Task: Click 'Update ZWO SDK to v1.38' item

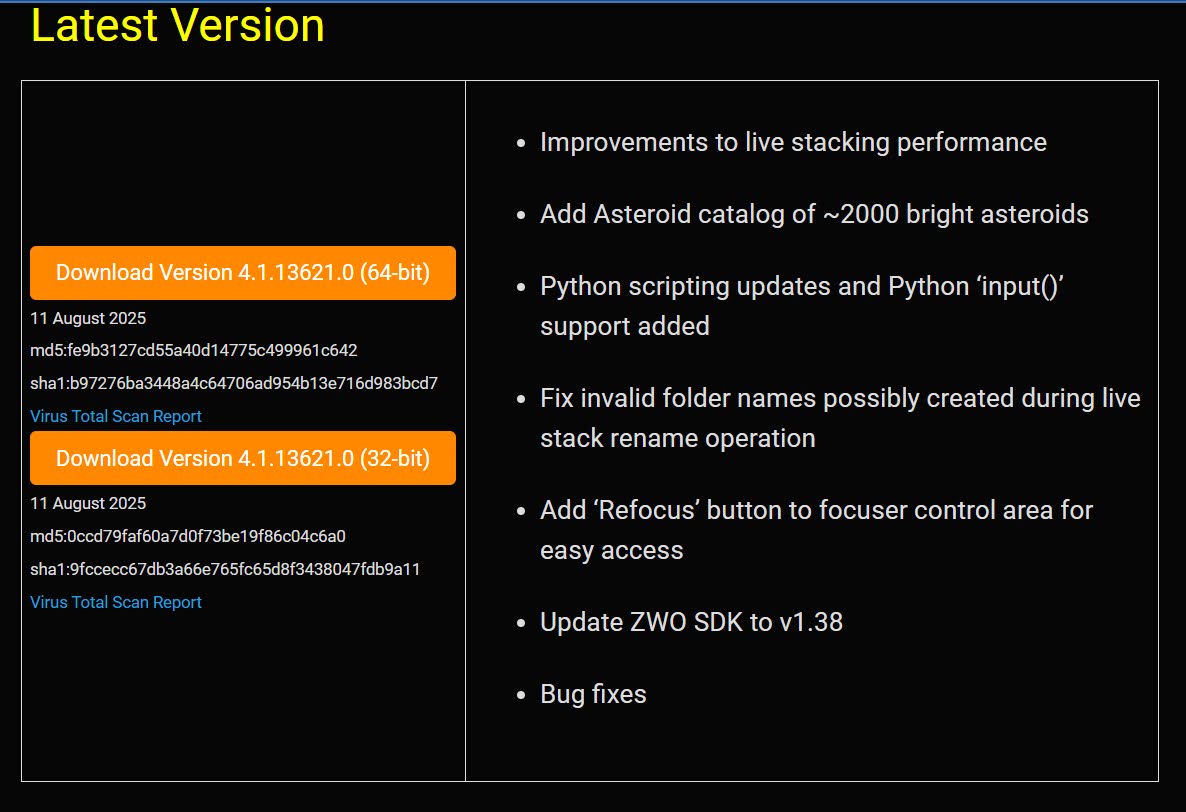Action: tap(691, 622)
